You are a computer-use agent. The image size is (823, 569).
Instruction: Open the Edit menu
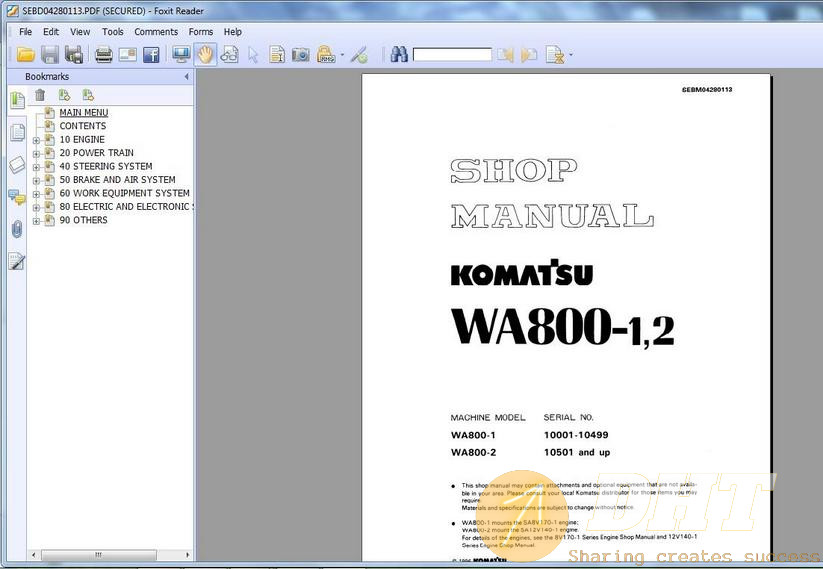tap(50, 31)
